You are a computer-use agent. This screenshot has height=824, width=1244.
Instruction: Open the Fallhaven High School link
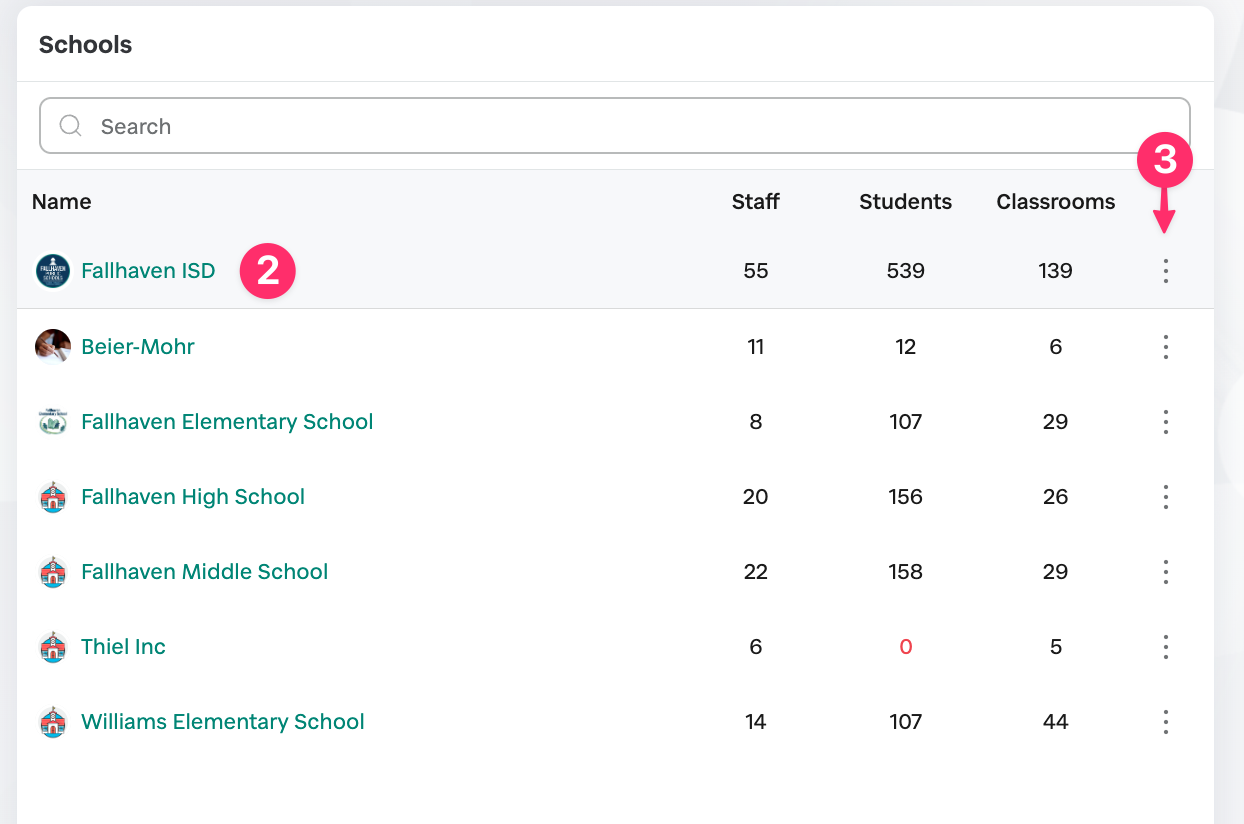pos(193,497)
